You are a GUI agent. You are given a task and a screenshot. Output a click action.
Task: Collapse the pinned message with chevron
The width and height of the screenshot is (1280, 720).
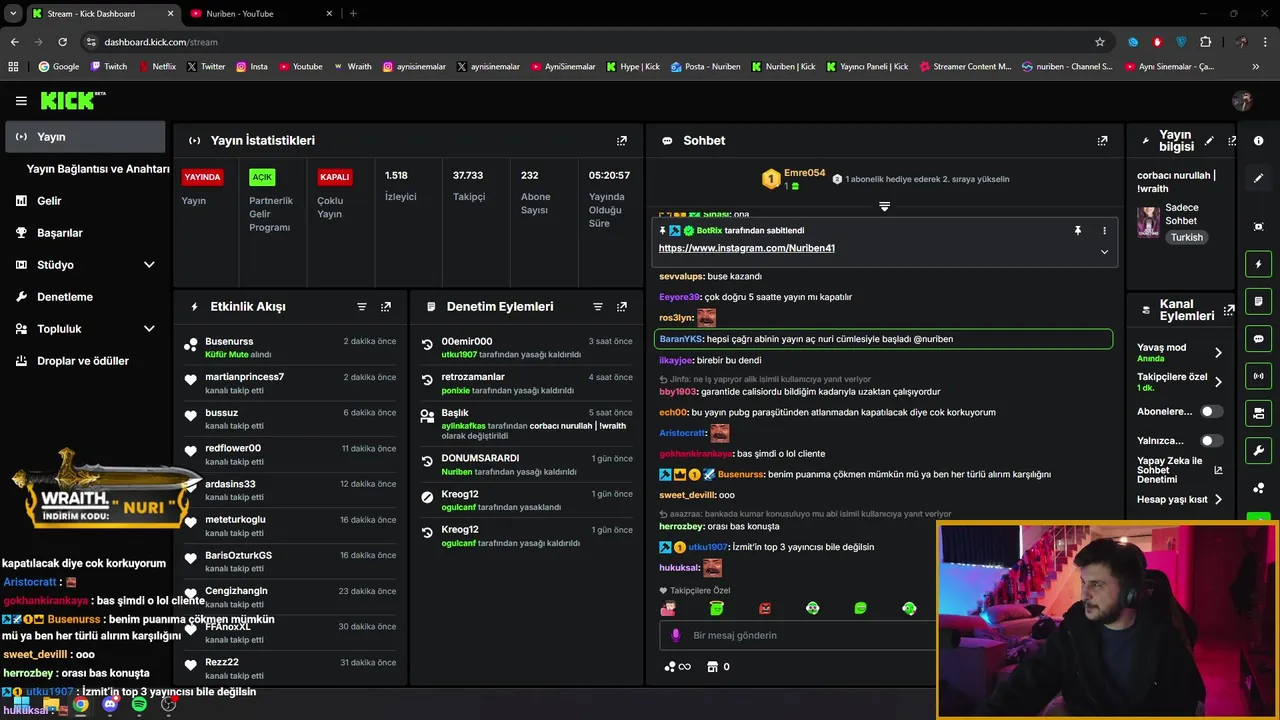1104,251
